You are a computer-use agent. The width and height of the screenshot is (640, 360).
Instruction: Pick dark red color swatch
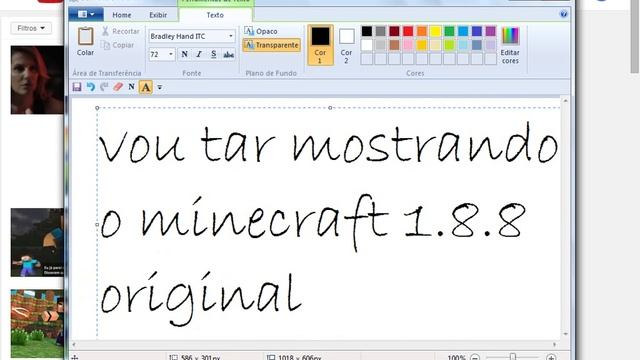(x=394, y=31)
